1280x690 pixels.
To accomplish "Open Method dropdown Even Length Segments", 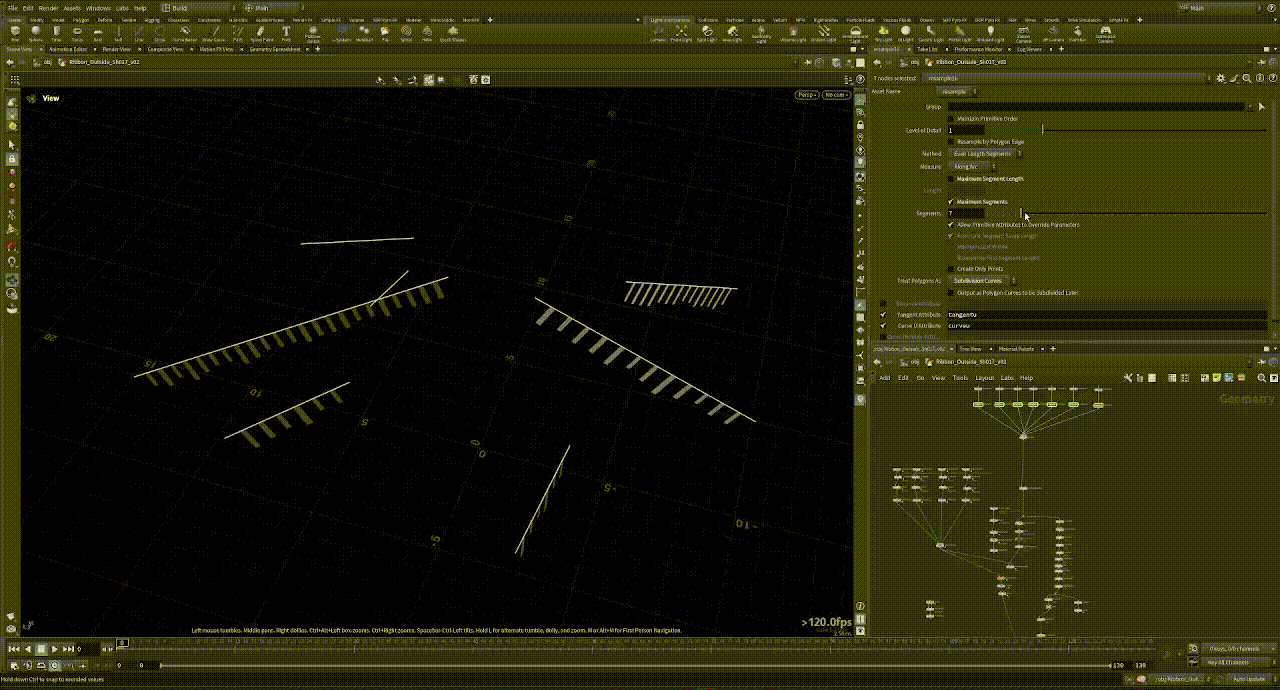I will (985, 154).
